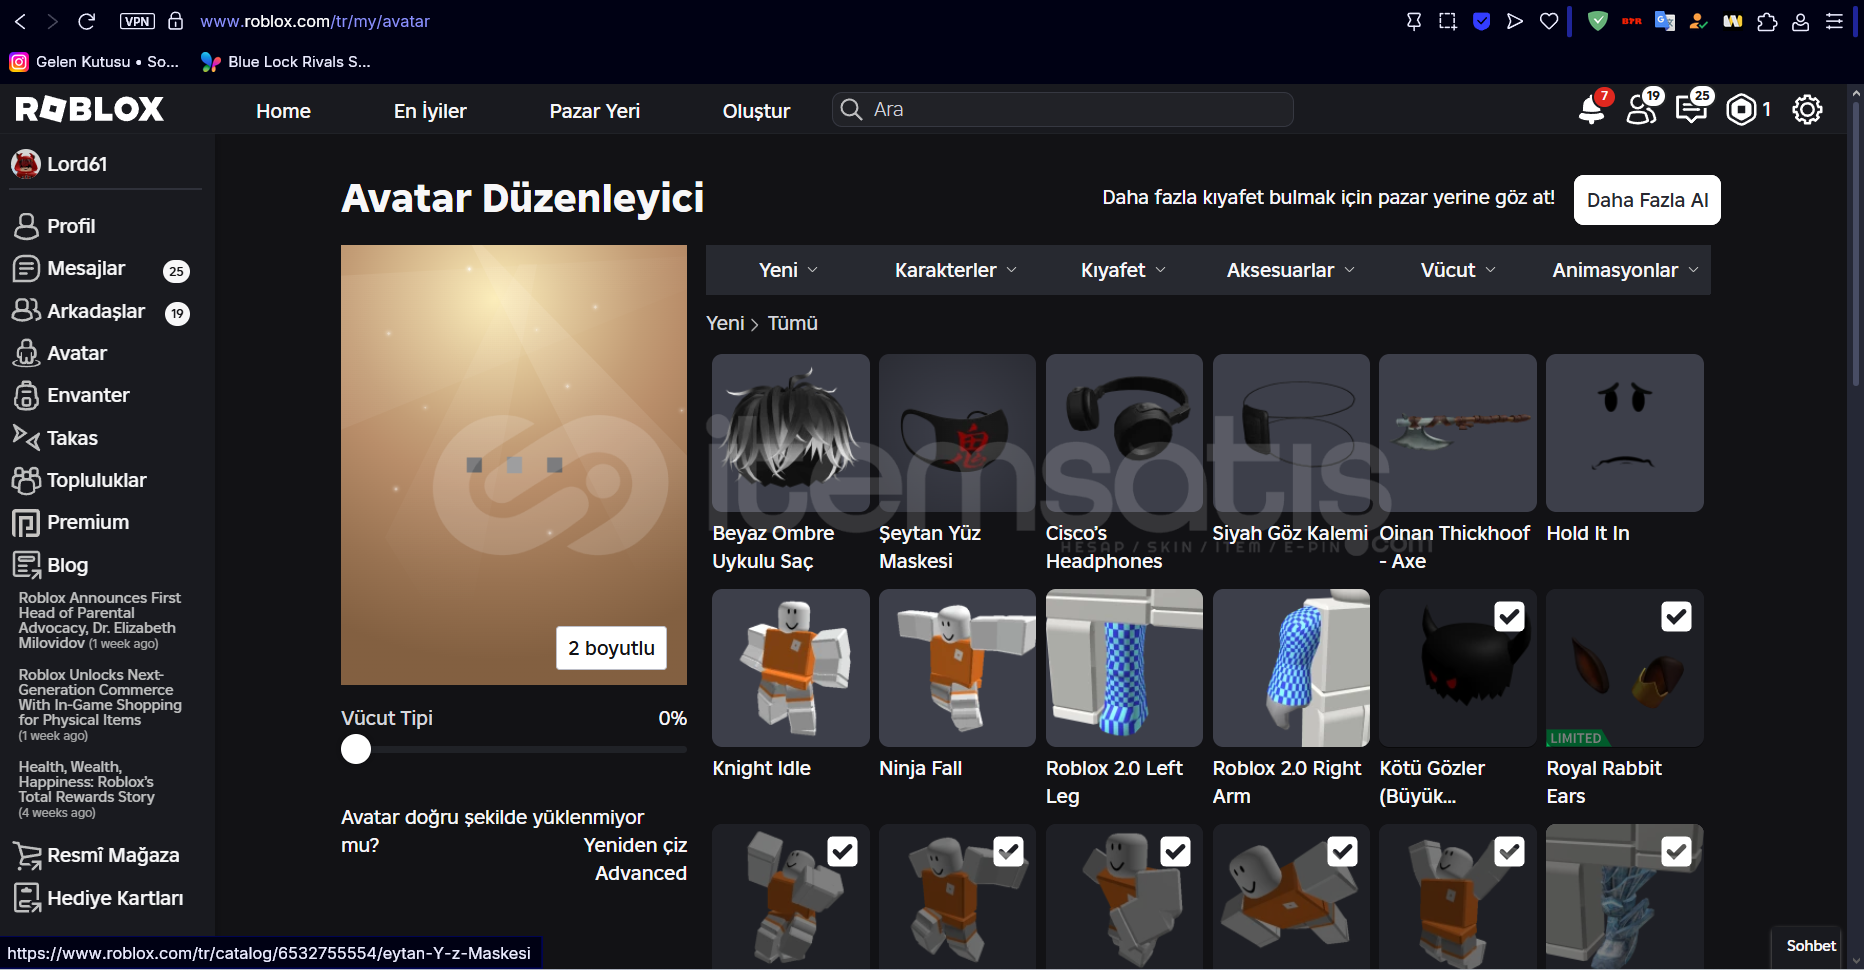The height and width of the screenshot is (970, 1864).
Task: Click the Roblox logo
Action: tap(89, 109)
